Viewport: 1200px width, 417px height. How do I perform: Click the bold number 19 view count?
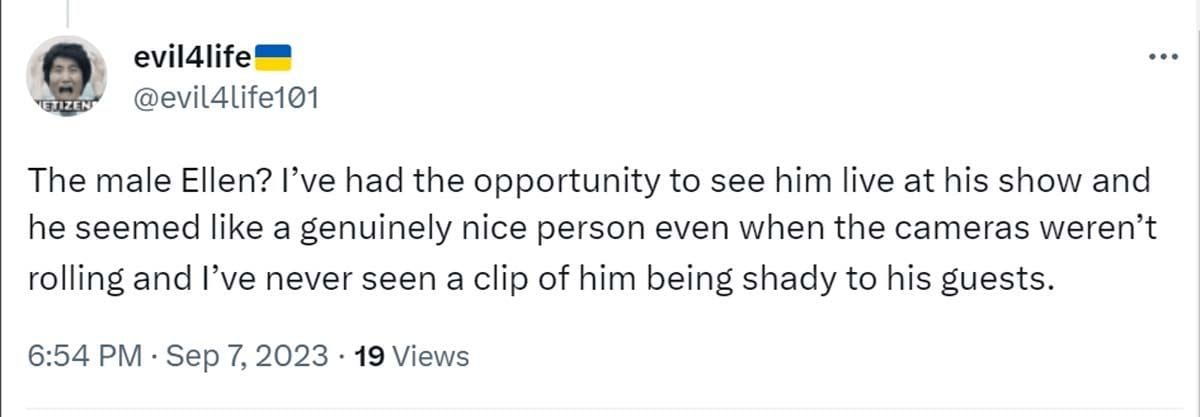[373, 355]
